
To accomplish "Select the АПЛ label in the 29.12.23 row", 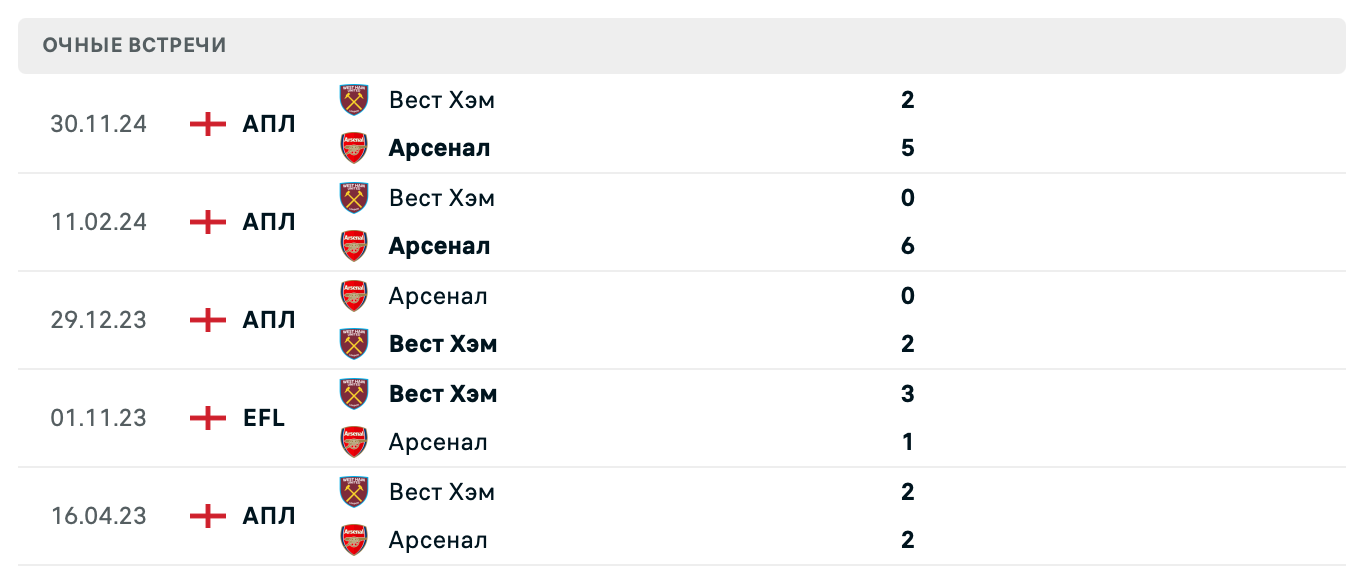I will click(266, 320).
